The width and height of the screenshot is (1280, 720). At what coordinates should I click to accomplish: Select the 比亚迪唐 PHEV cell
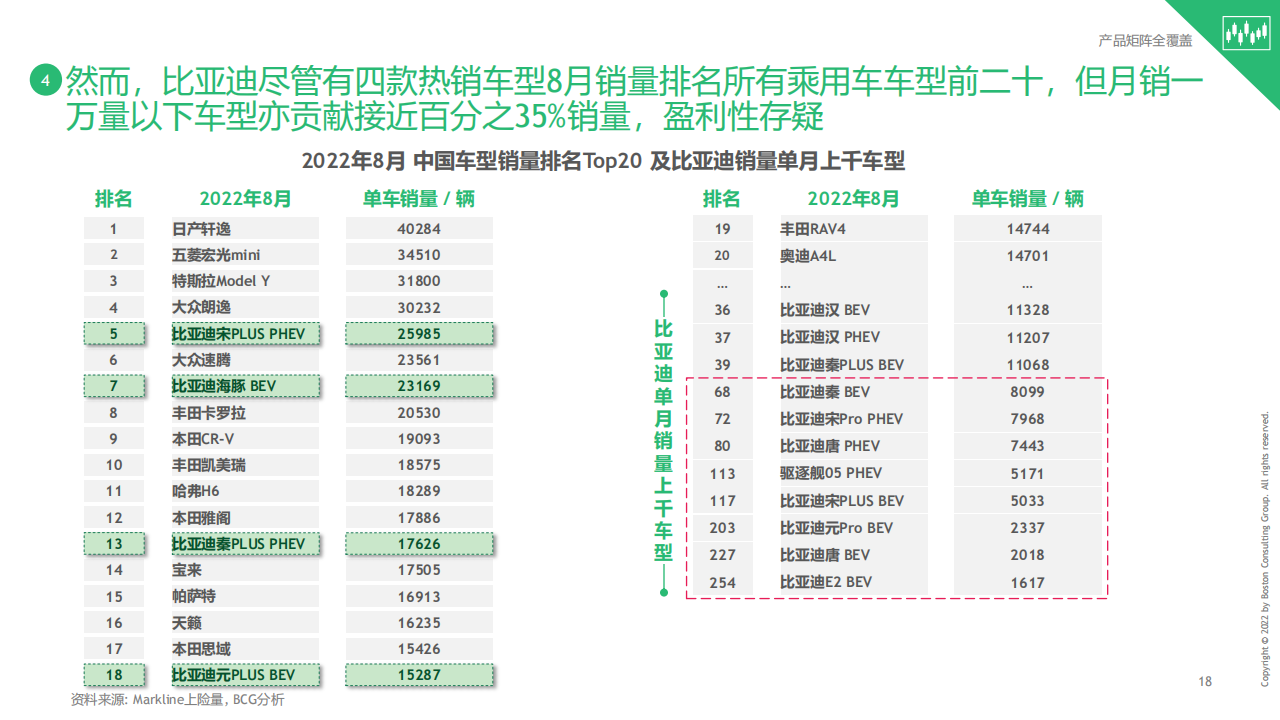(854, 446)
